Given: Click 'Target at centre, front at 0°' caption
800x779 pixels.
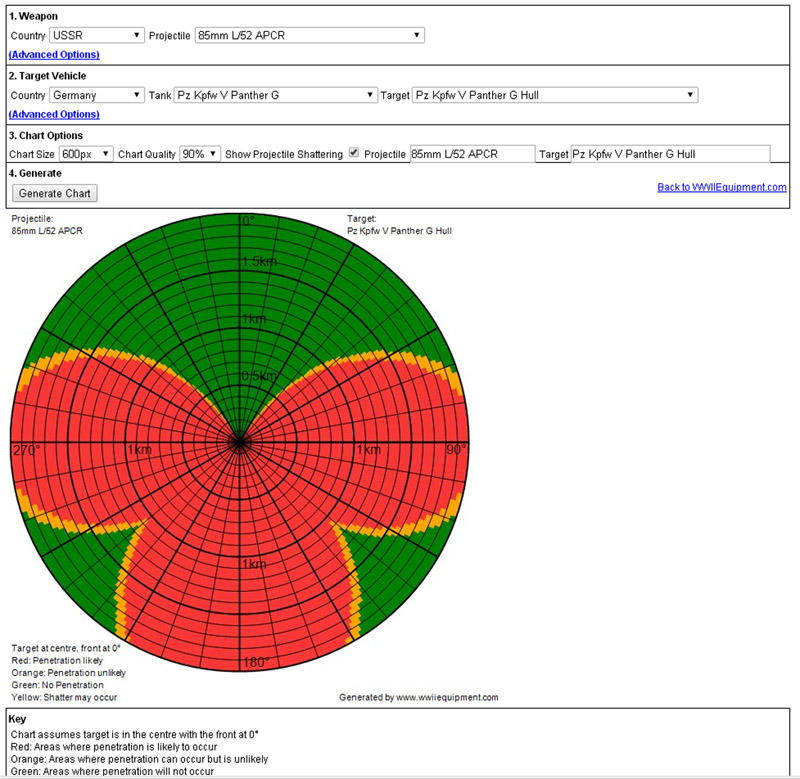Looking at the screenshot, I should tap(66, 648).
